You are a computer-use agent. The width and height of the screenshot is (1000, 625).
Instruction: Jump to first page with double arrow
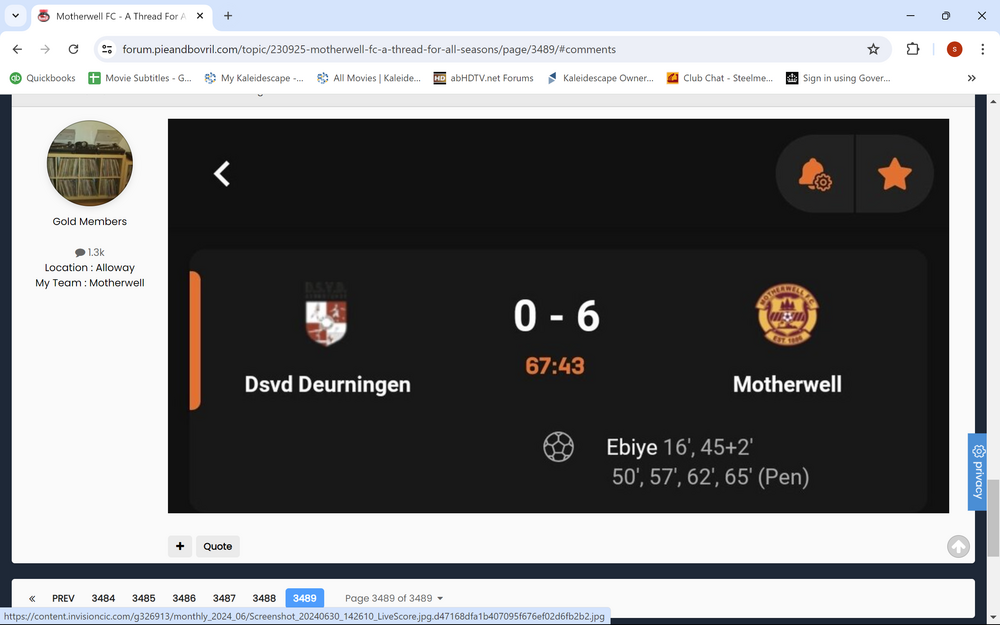(x=32, y=598)
